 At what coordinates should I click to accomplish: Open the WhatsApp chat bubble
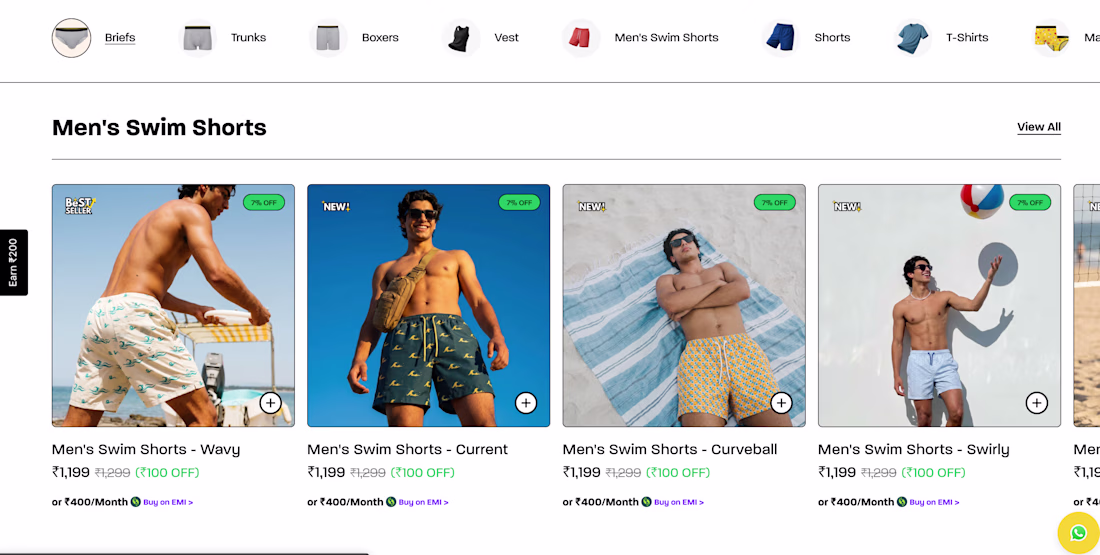tap(1078, 533)
